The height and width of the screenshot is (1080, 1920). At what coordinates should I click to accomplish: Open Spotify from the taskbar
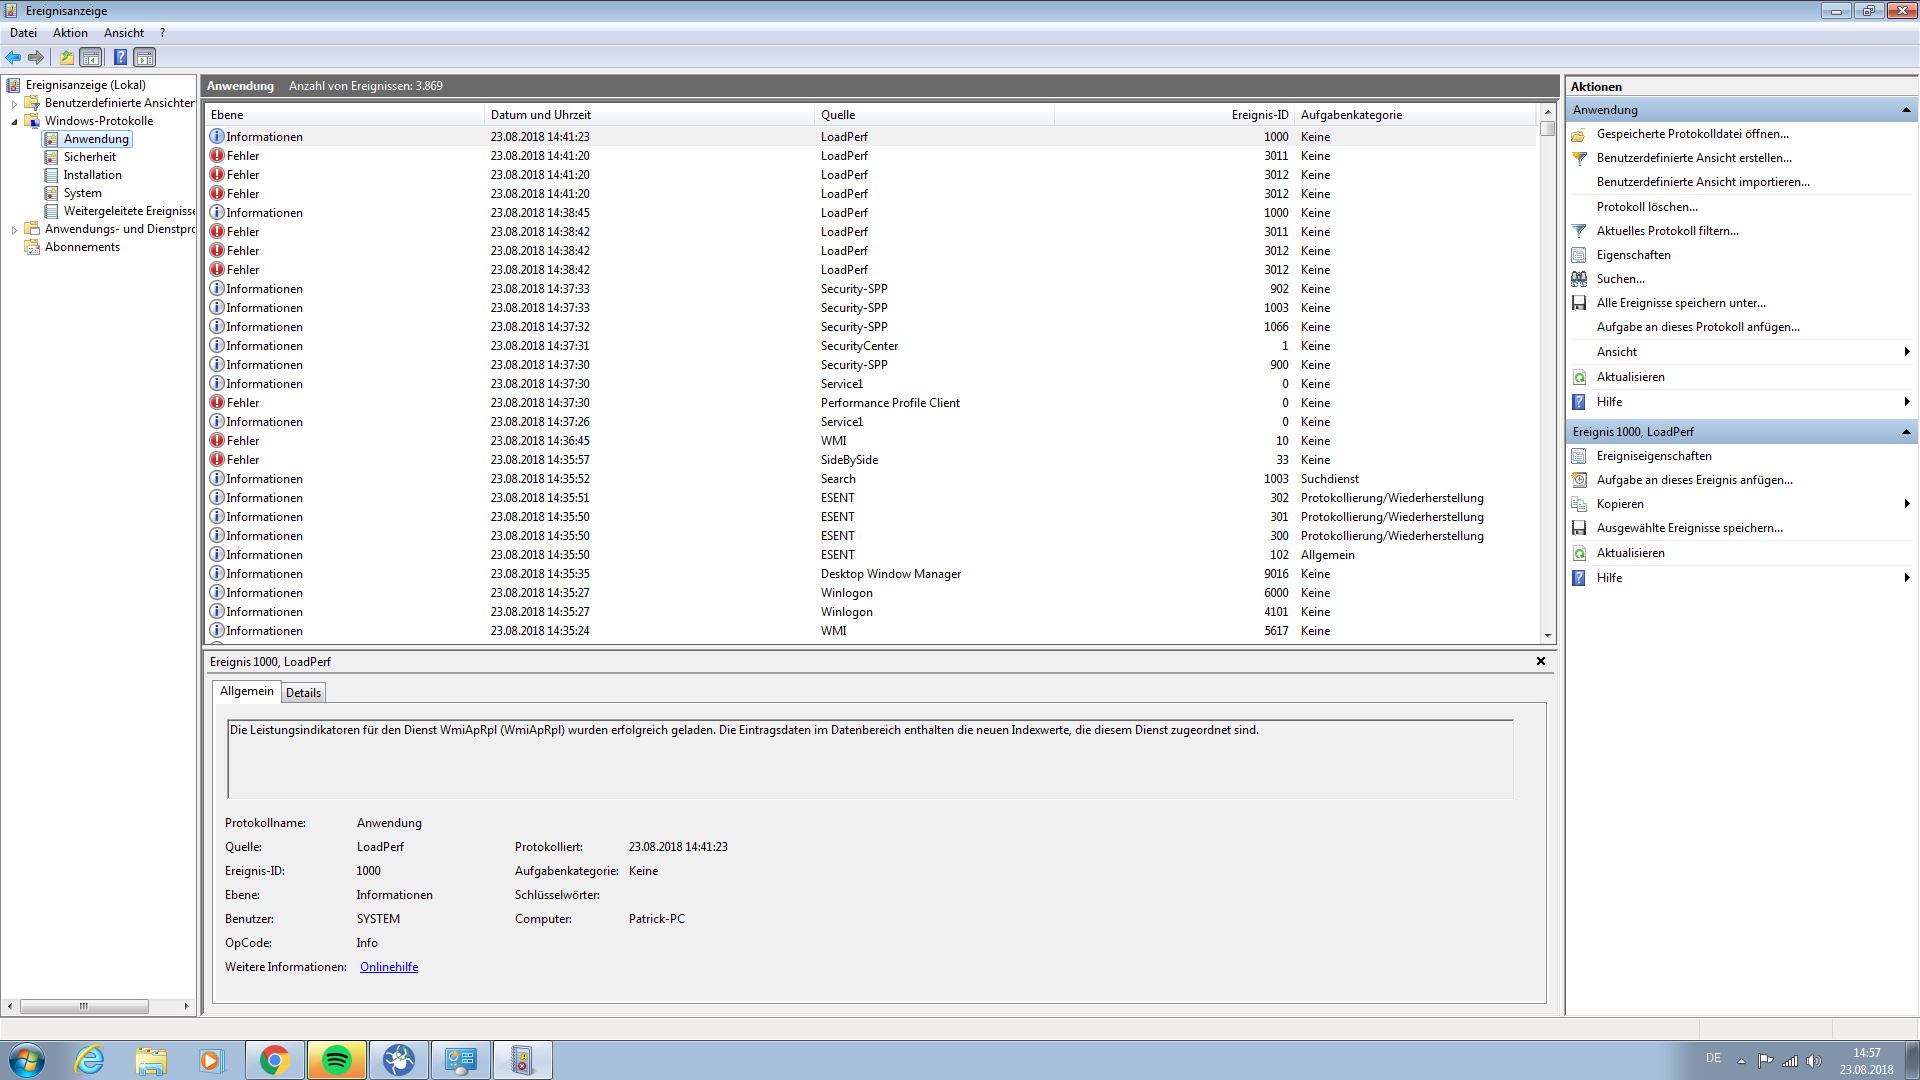tap(337, 1060)
